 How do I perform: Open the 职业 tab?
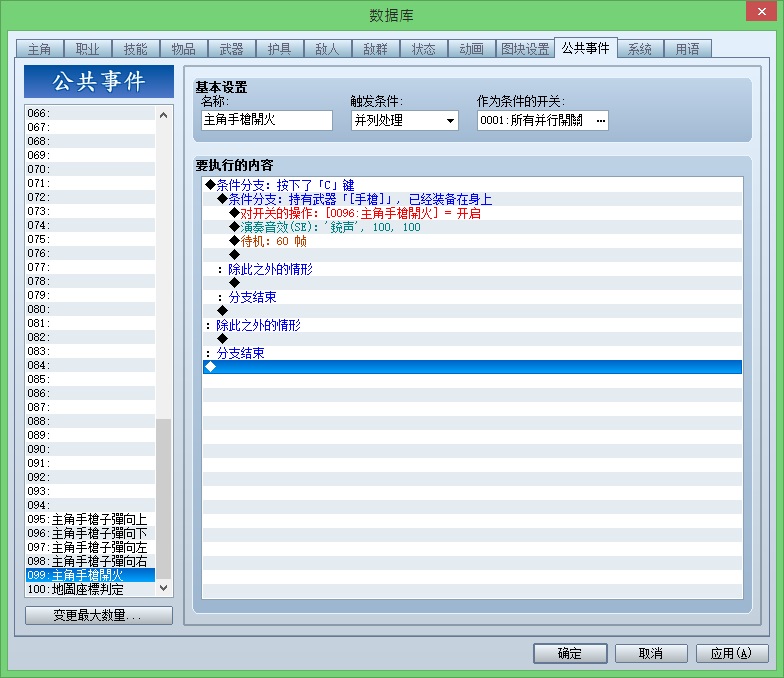88,49
